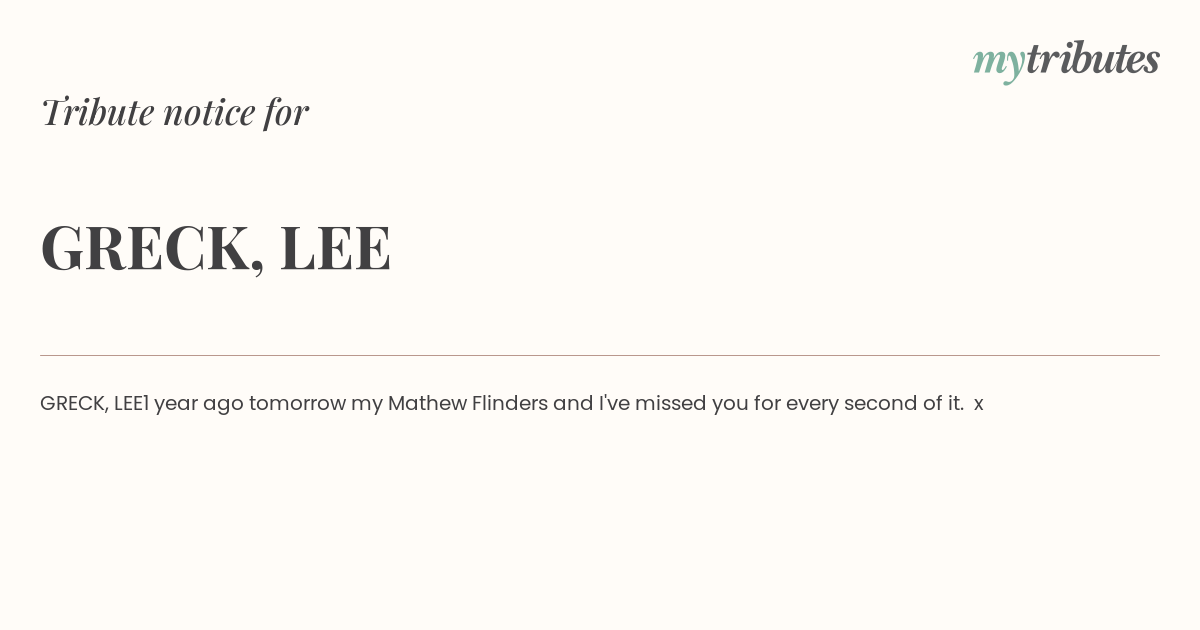Image resolution: width=1200 pixels, height=630 pixels.
Task: Click the trailing "x" after the message
Action: (x=979, y=405)
